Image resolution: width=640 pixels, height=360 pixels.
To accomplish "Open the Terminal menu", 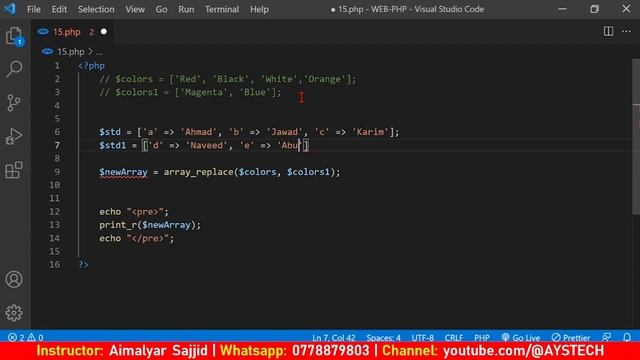I will click(x=222, y=9).
